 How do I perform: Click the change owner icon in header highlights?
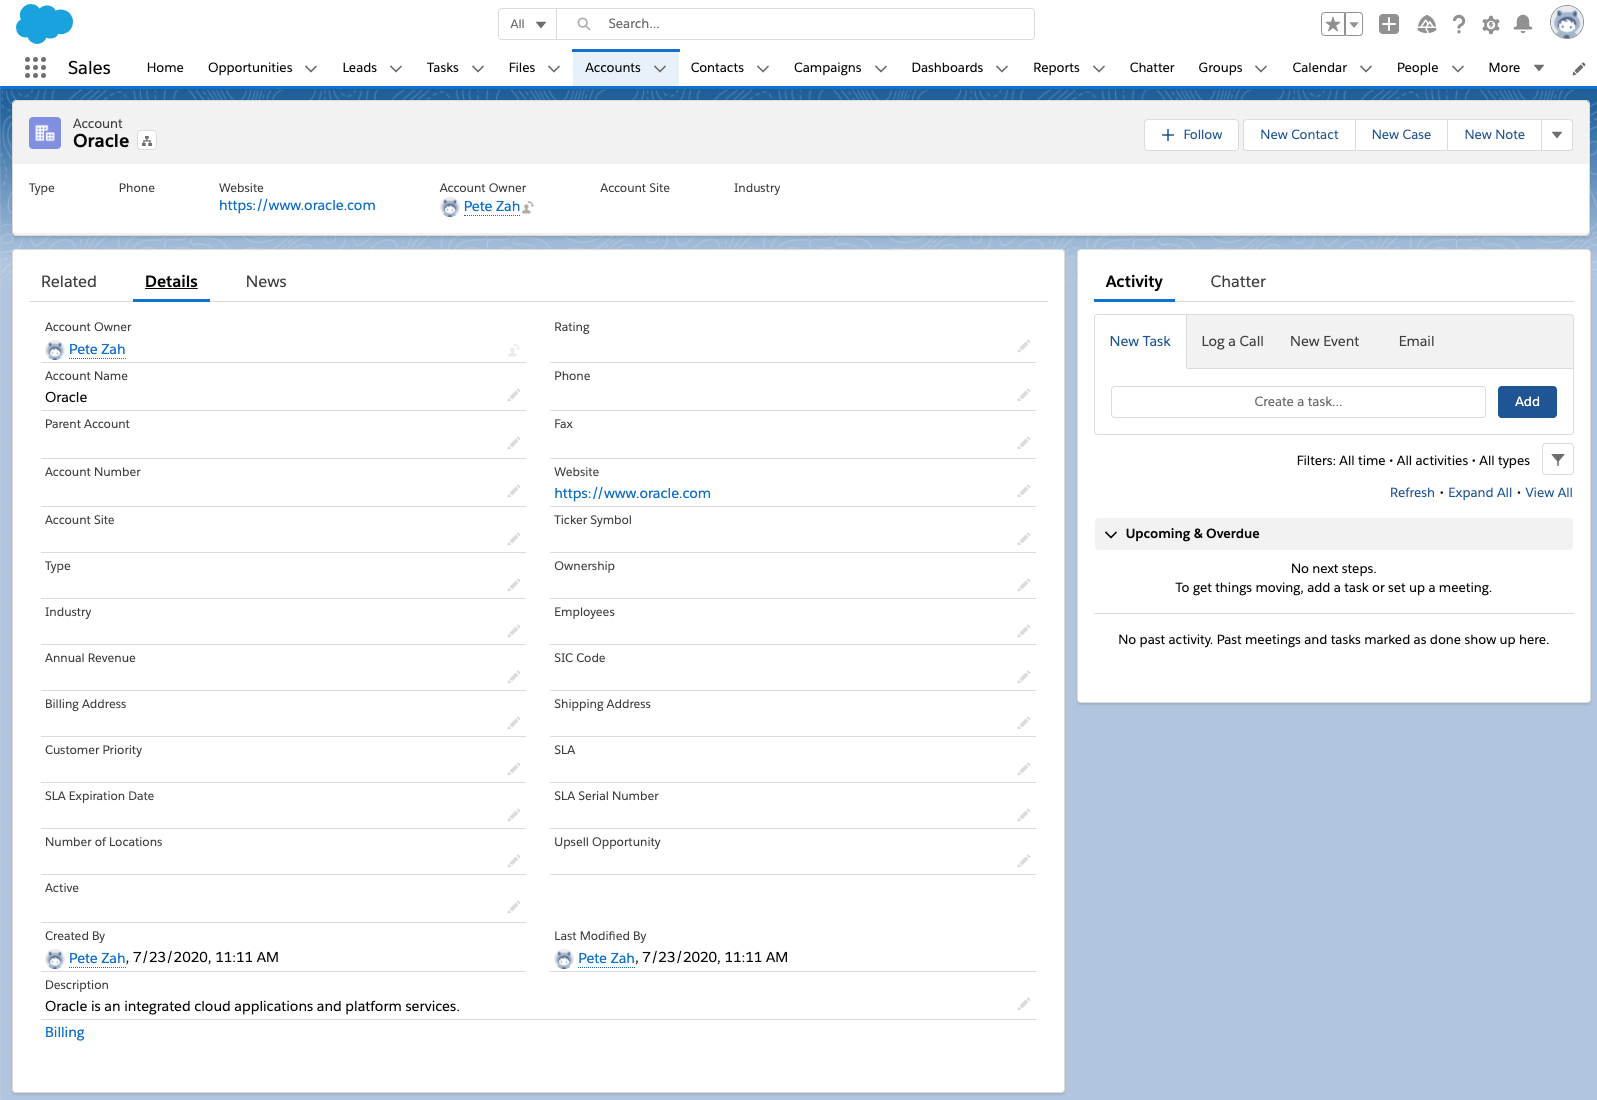pyautogui.click(x=528, y=207)
